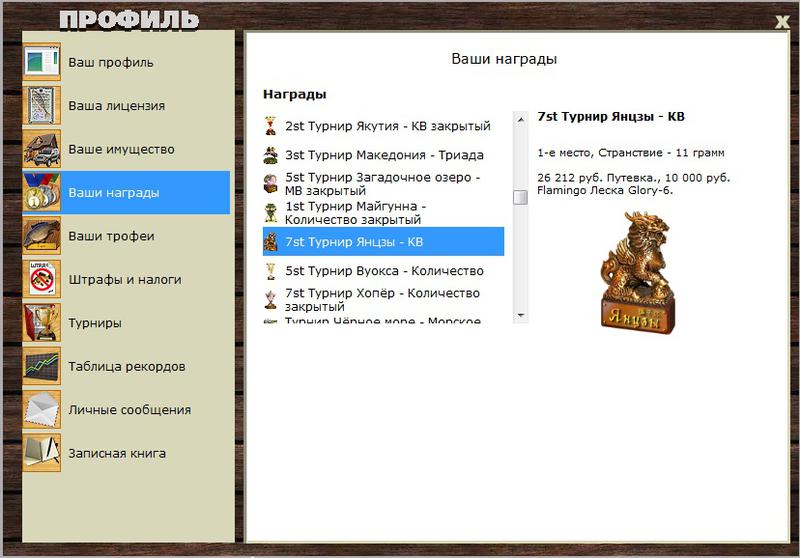Close the Профиль window with X
The width and height of the screenshot is (800, 558).
pos(782,21)
